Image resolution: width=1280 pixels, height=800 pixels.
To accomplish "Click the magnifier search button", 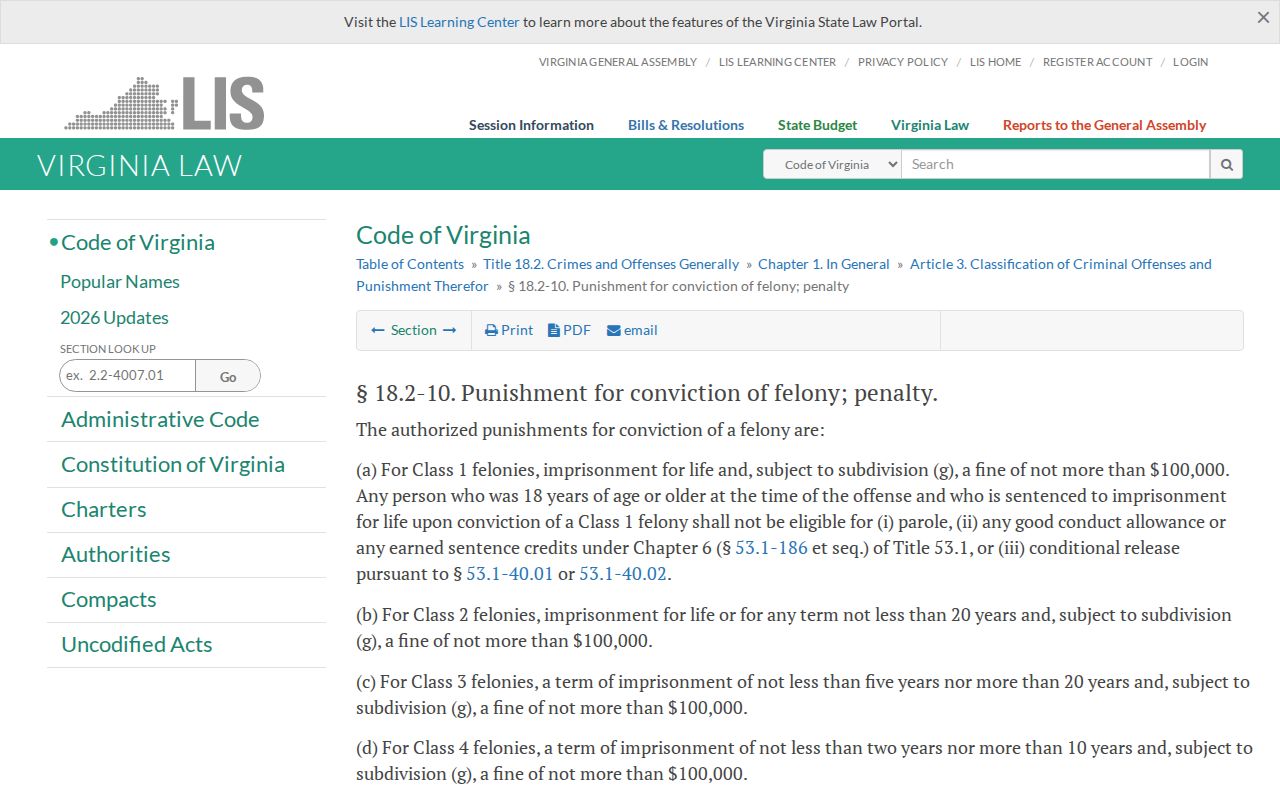I will coord(1226,164).
